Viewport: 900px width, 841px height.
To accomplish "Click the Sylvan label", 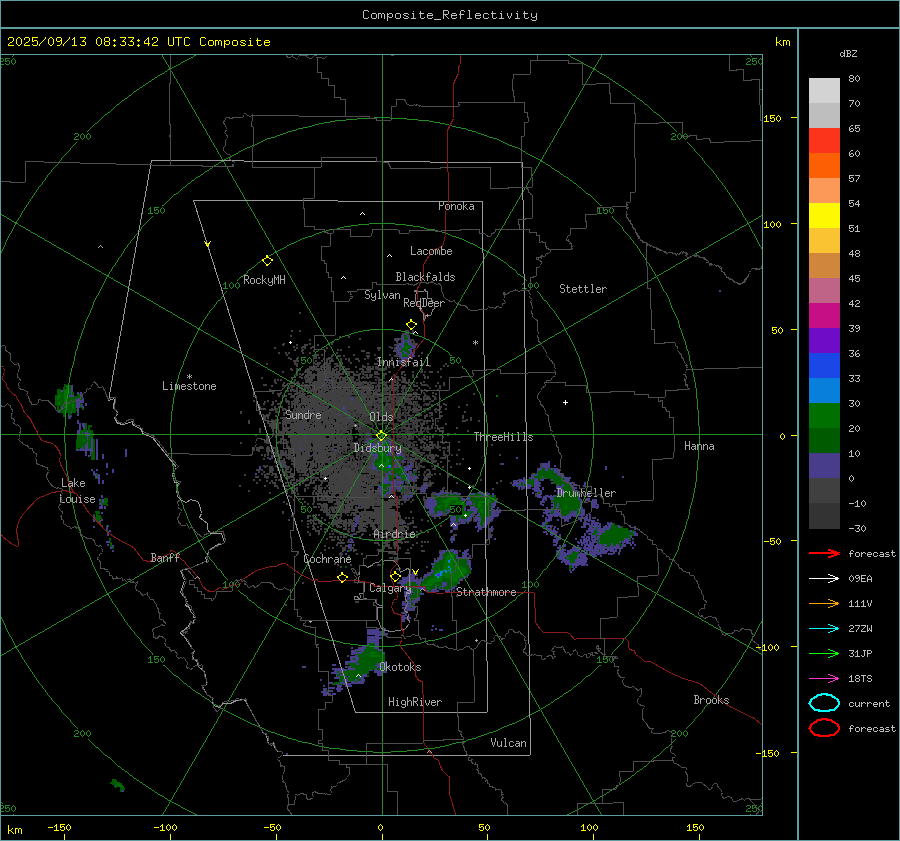I will click(382, 295).
